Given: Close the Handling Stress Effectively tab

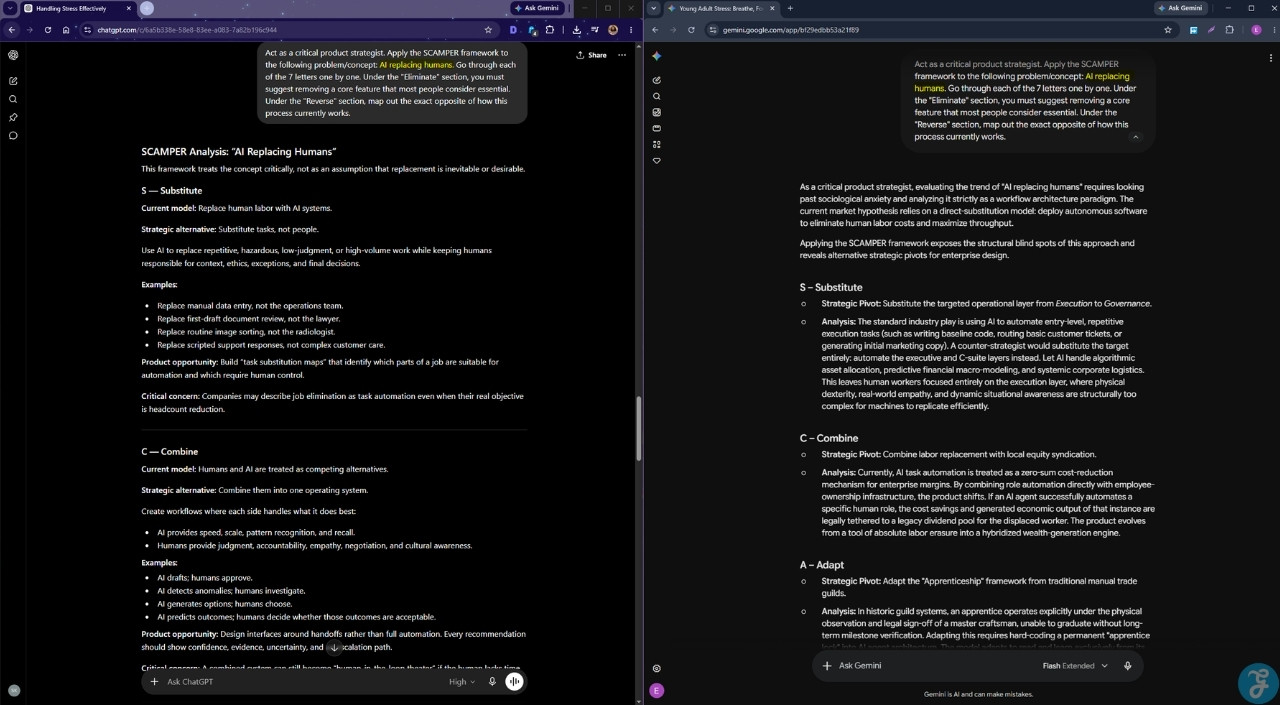Looking at the screenshot, I should click(x=128, y=8).
